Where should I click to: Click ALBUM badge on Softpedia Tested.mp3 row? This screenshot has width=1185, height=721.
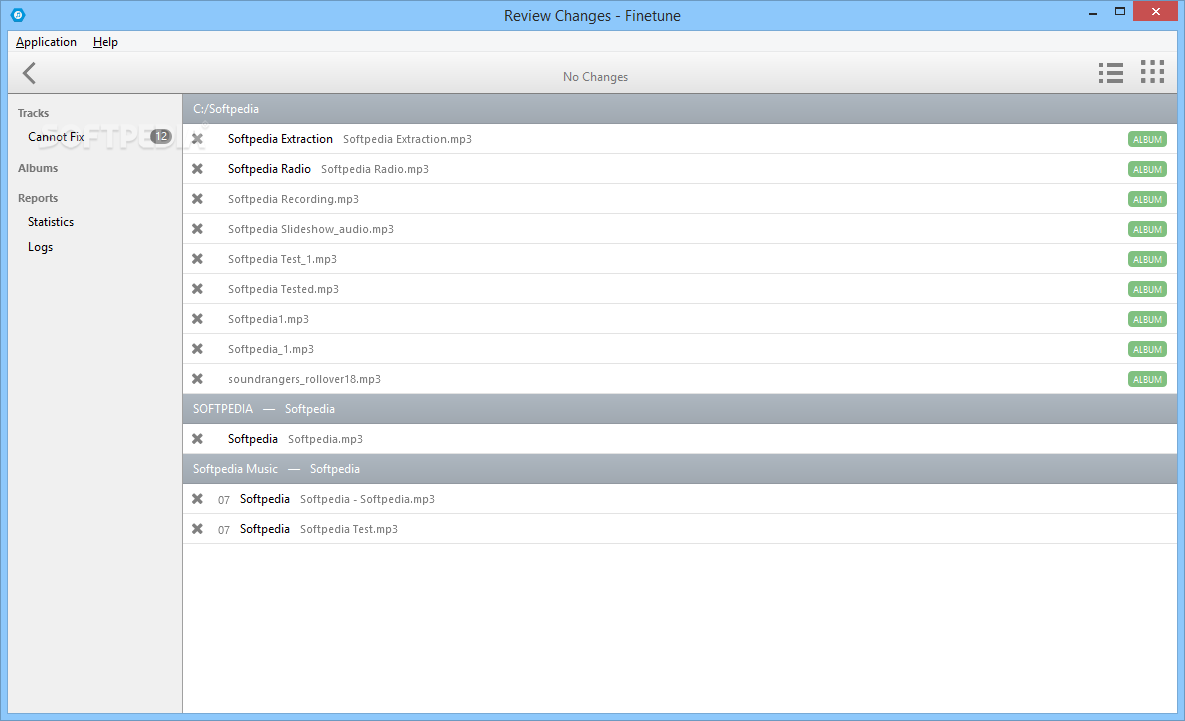1147,289
